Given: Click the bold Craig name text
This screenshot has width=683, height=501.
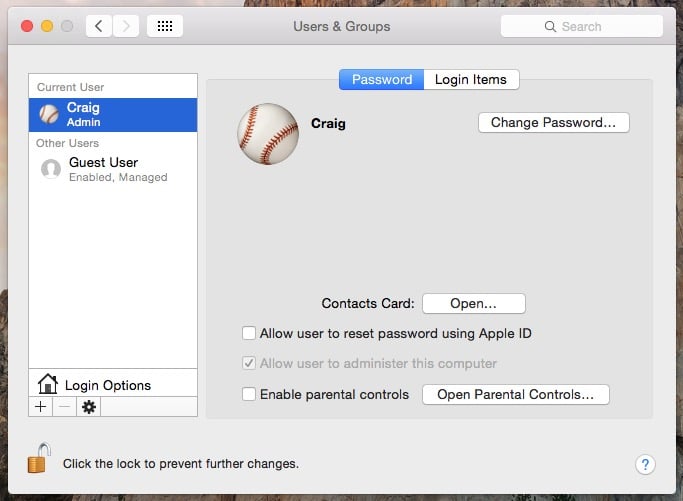Looking at the screenshot, I should click(328, 124).
